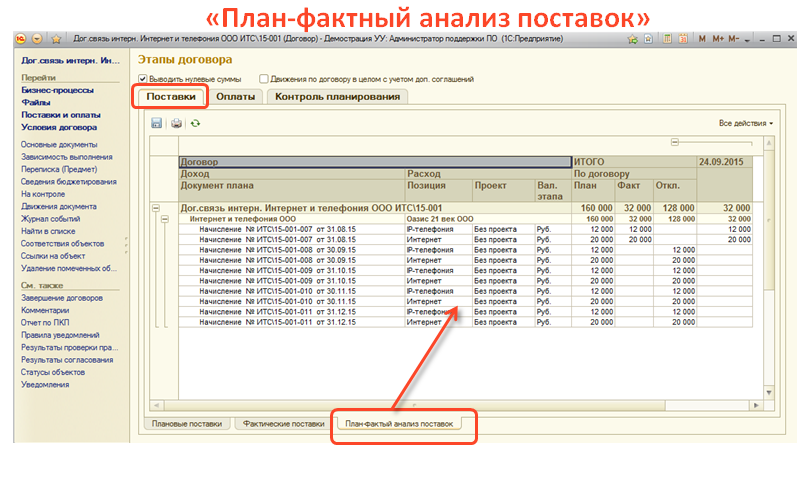Select the 'Плановые поставки' bottom tab
The height and width of the screenshot is (497, 809).
click(187, 424)
